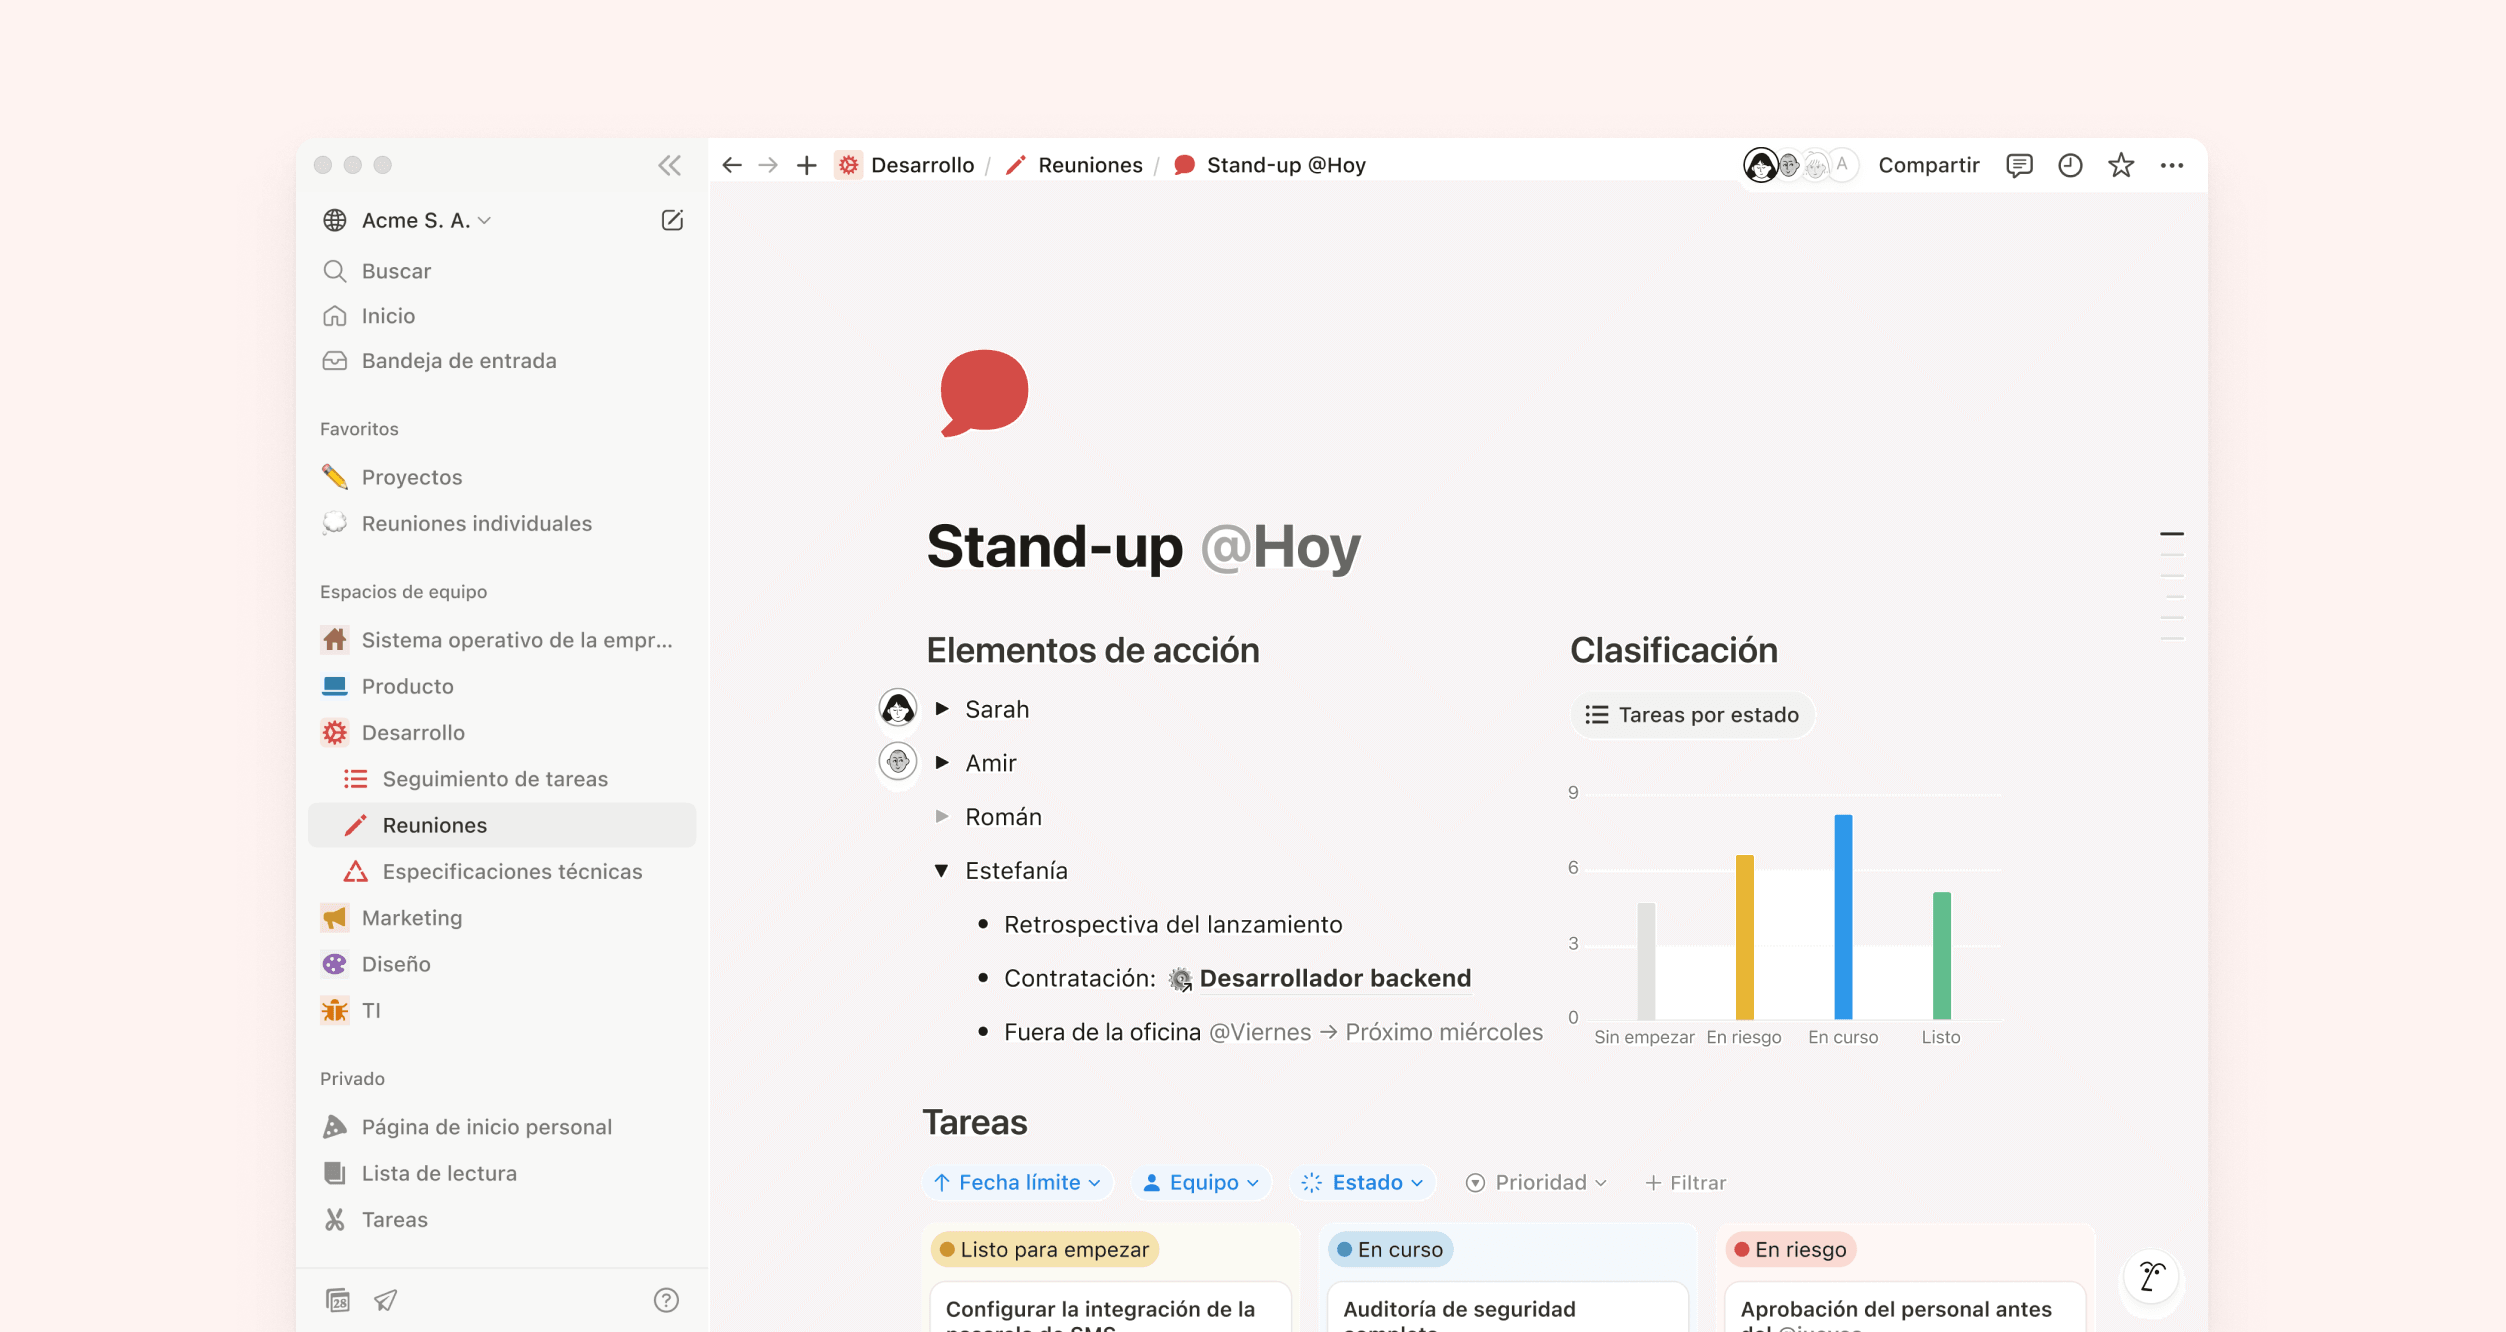
Task: Select Reuniones page in sidebar
Action: [x=502, y=825]
